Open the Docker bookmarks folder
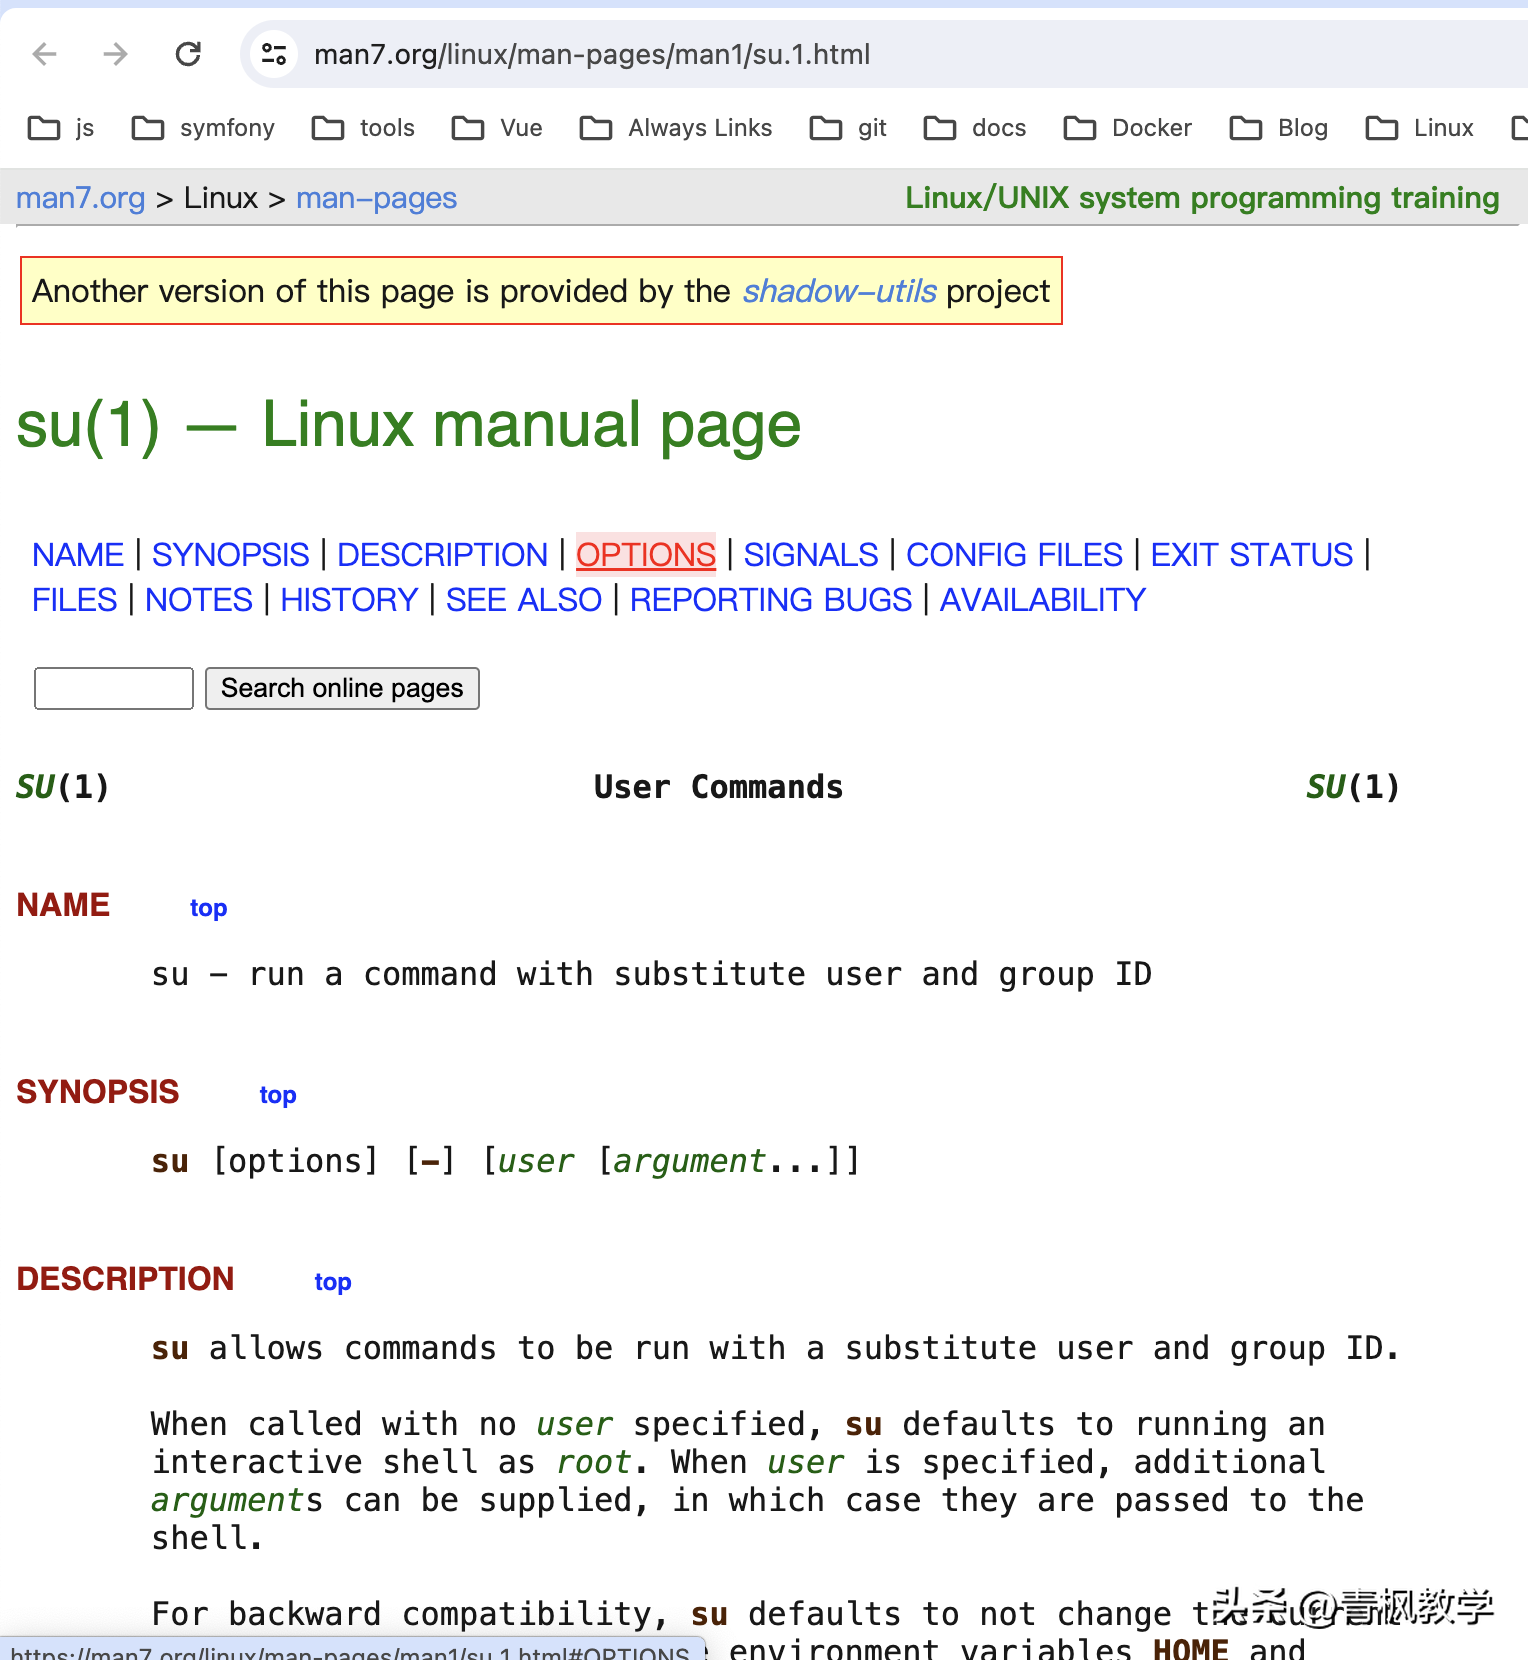 pyautogui.click(x=1128, y=128)
